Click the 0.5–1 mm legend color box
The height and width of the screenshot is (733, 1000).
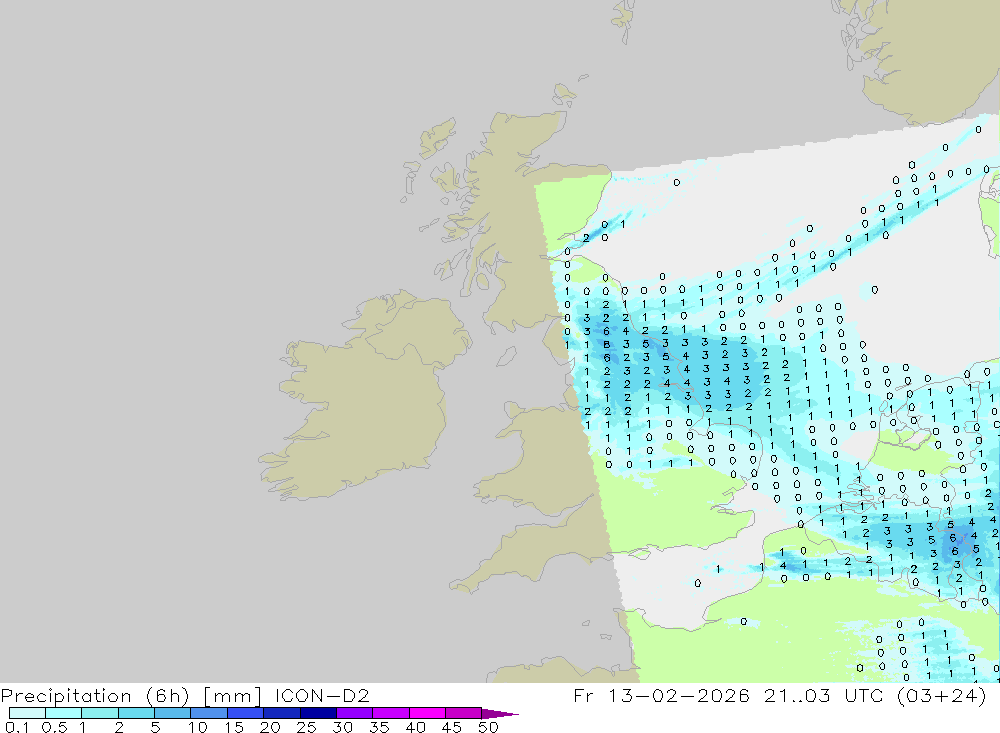click(x=64, y=713)
